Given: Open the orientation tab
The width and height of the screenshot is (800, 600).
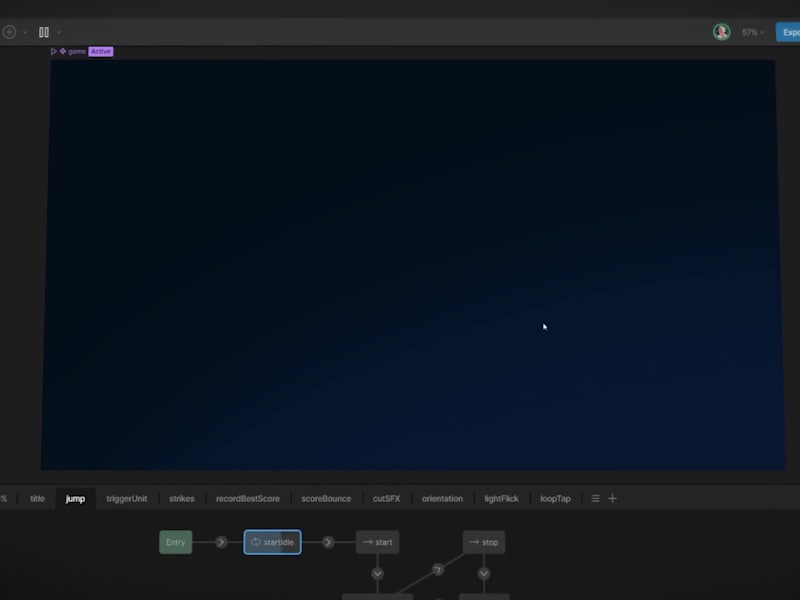Looking at the screenshot, I should (442, 498).
